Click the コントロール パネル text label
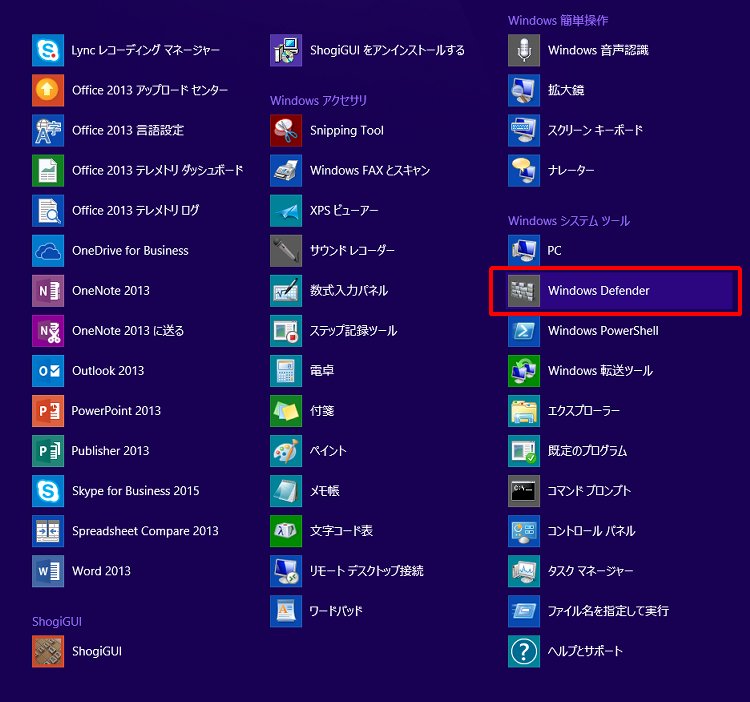This screenshot has width=750, height=702. tap(591, 531)
